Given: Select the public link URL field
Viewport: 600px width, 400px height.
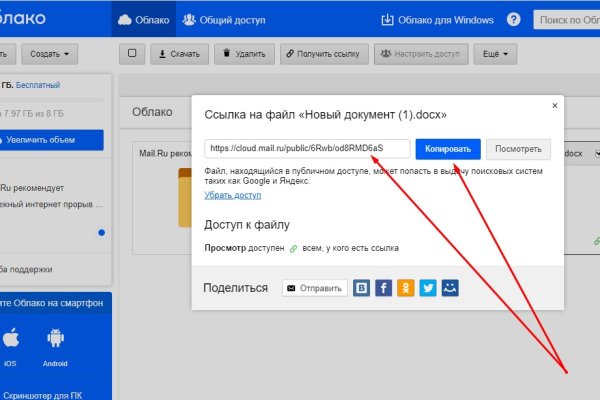Looking at the screenshot, I should (307, 149).
